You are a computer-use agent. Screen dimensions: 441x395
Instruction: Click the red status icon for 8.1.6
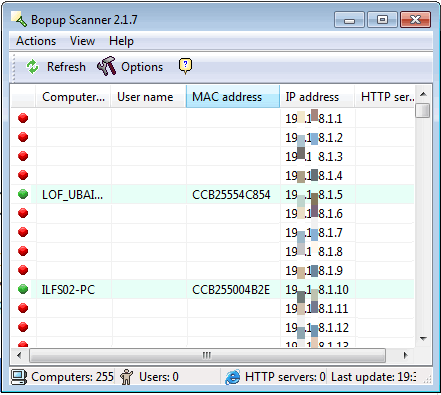point(23,213)
